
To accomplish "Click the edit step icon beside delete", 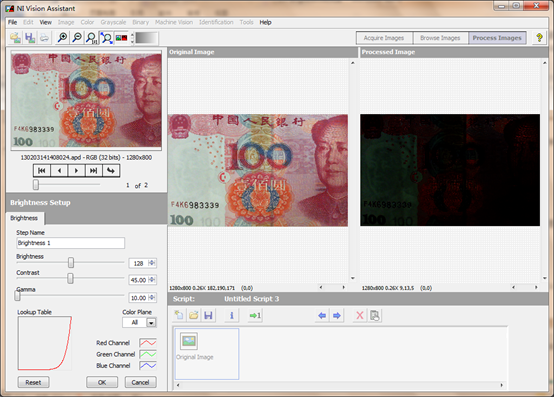I will (x=375, y=315).
